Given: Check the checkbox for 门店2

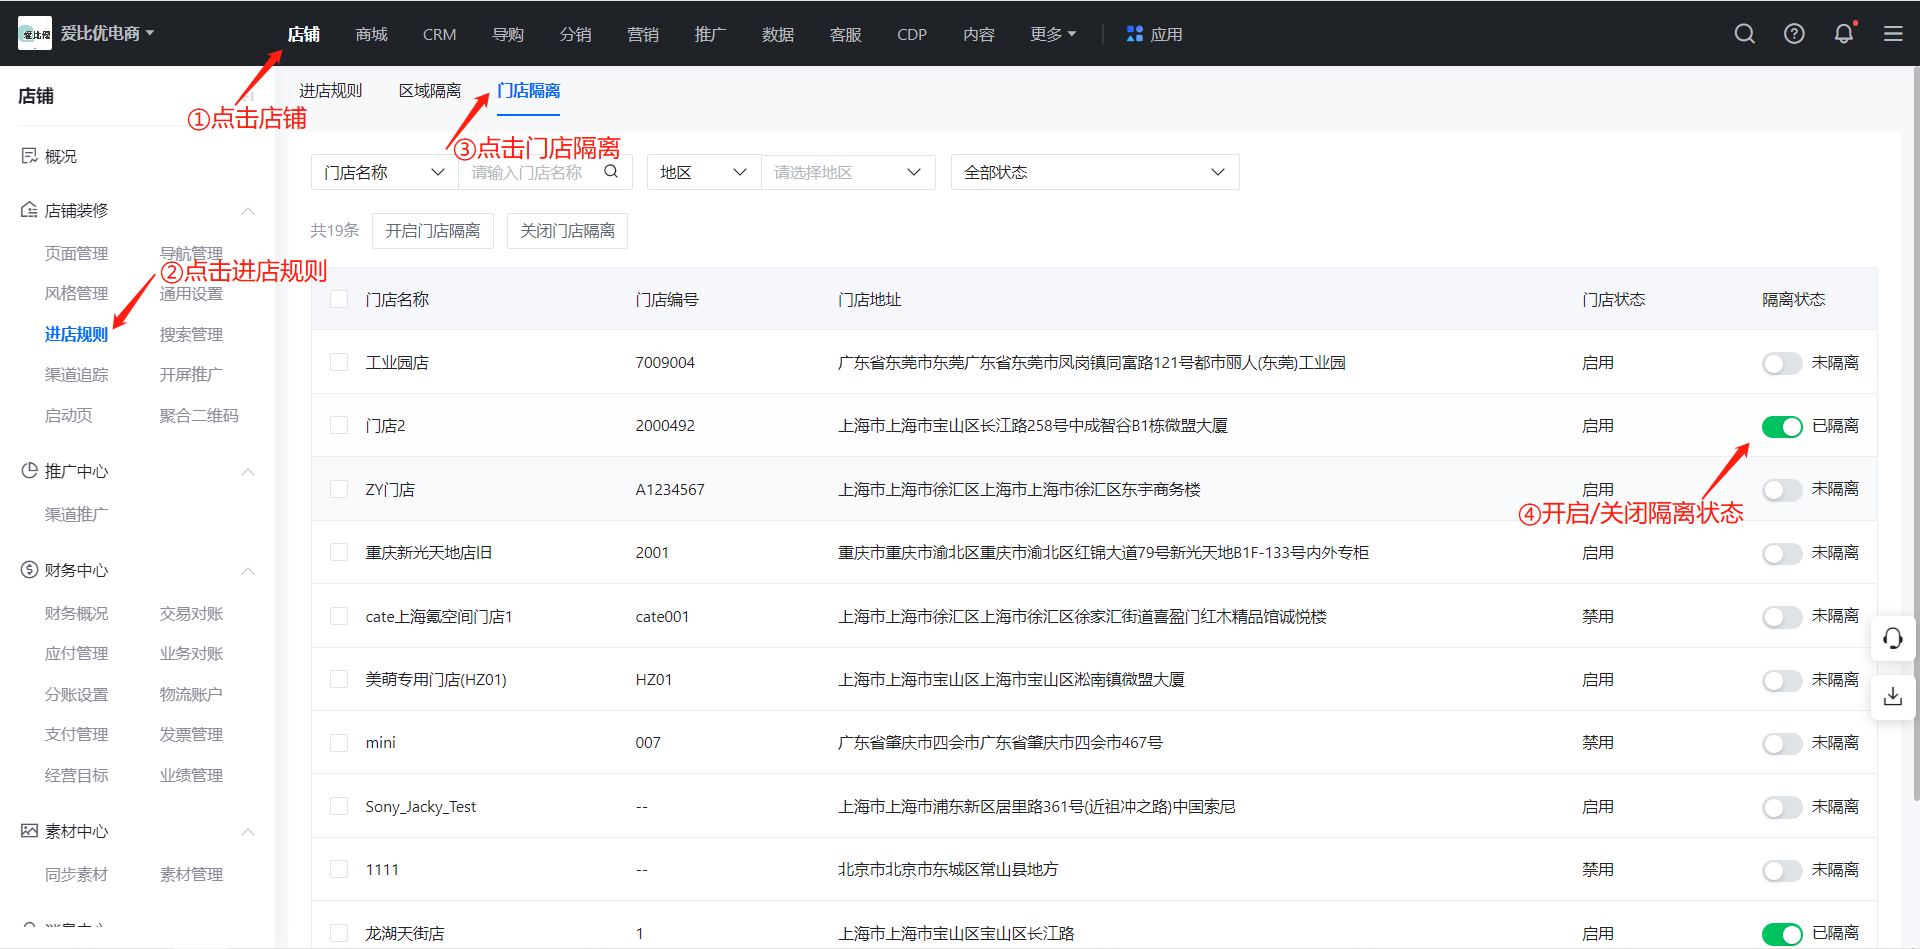Looking at the screenshot, I should pos(339,425).
